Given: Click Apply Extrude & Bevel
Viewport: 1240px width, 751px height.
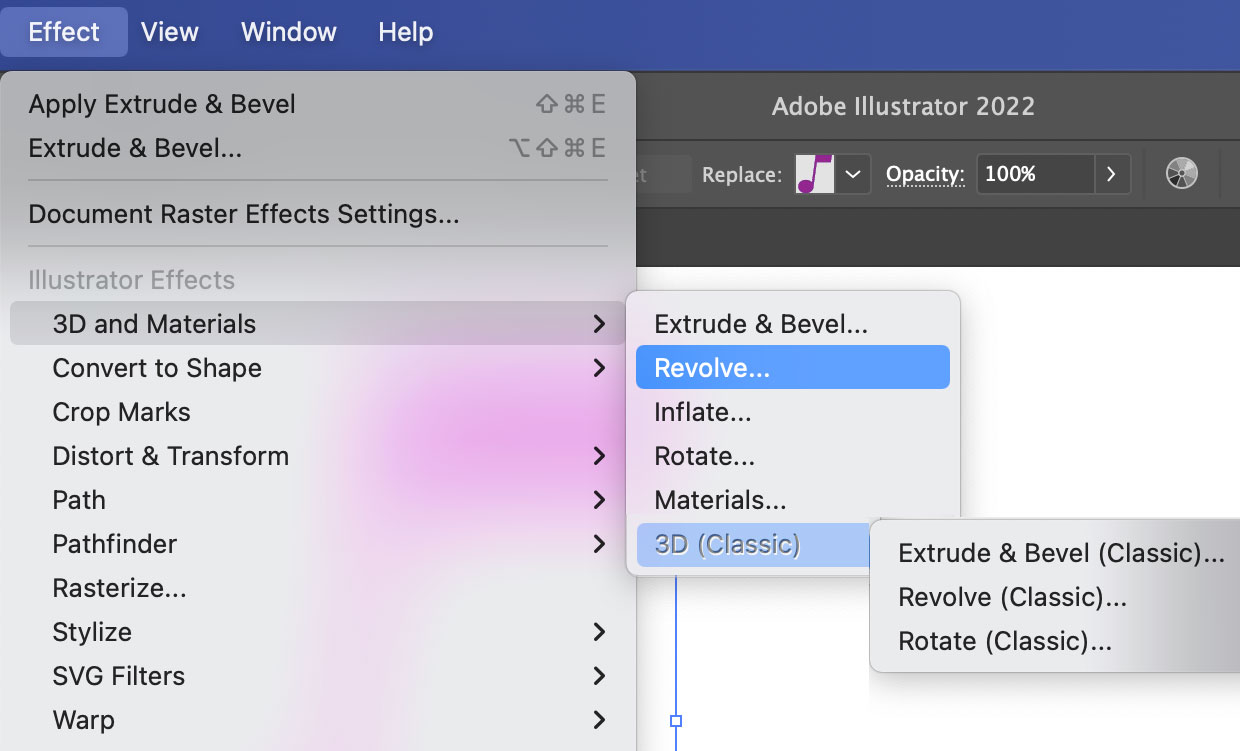Looking at the screenshot, I should tap(162, 104).
